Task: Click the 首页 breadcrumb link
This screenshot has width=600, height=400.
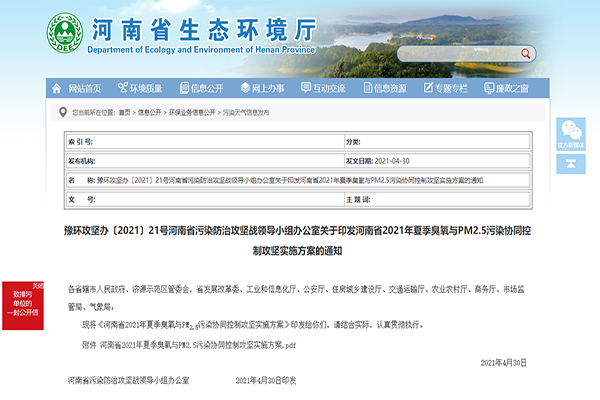Action: tap(126, 114)
